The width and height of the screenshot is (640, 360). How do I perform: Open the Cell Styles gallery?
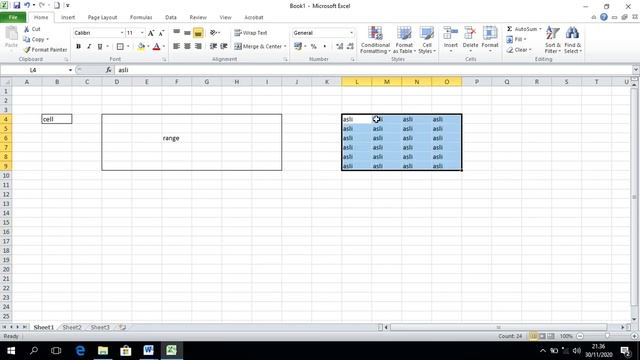tap(427, 40)
